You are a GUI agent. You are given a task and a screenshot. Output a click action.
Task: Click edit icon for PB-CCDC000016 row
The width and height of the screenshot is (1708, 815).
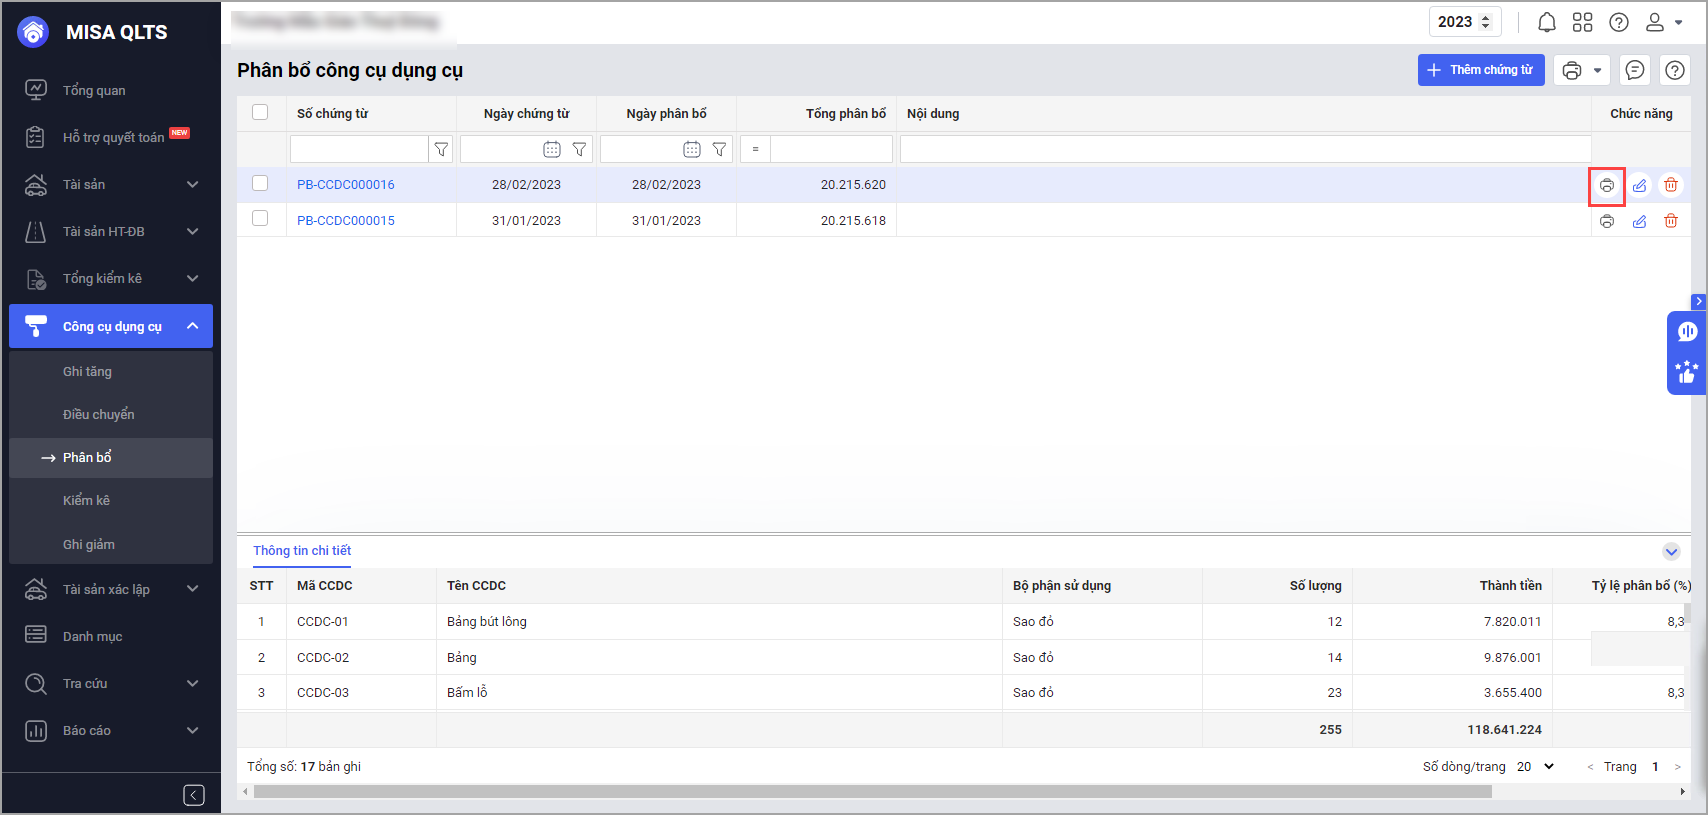1639,185
